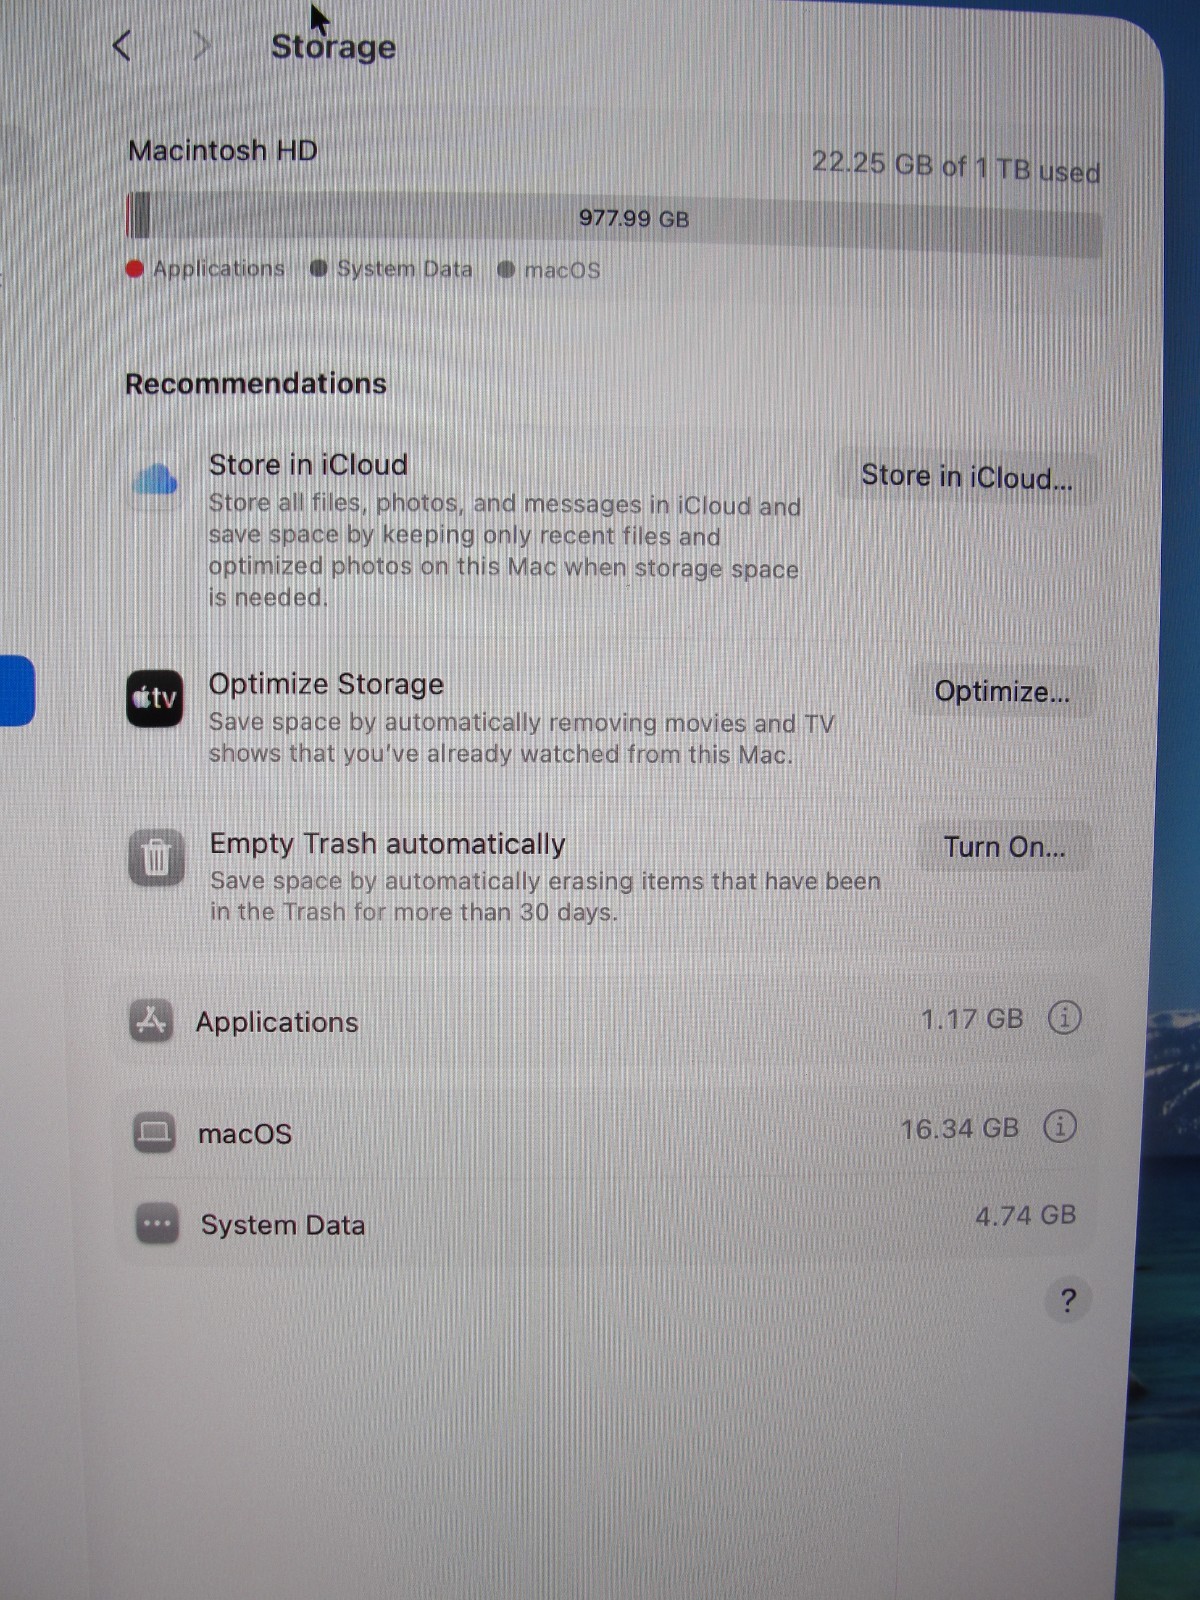Click the Macintosh HD disk name
Screen dimensions: 1200x1600
[x=223, y=150]
